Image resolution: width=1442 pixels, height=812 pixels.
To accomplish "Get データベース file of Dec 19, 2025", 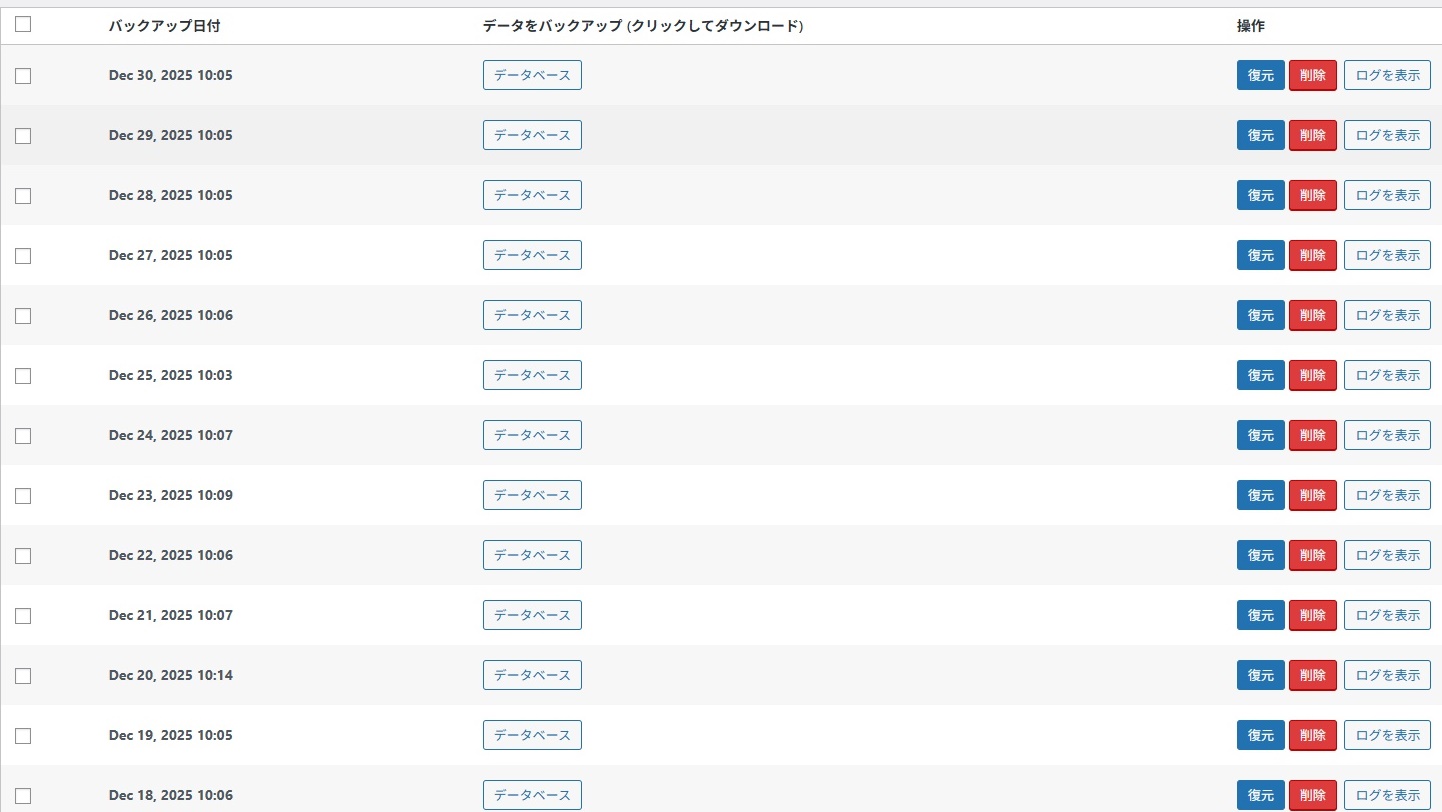I will click(x=532, y=735).
